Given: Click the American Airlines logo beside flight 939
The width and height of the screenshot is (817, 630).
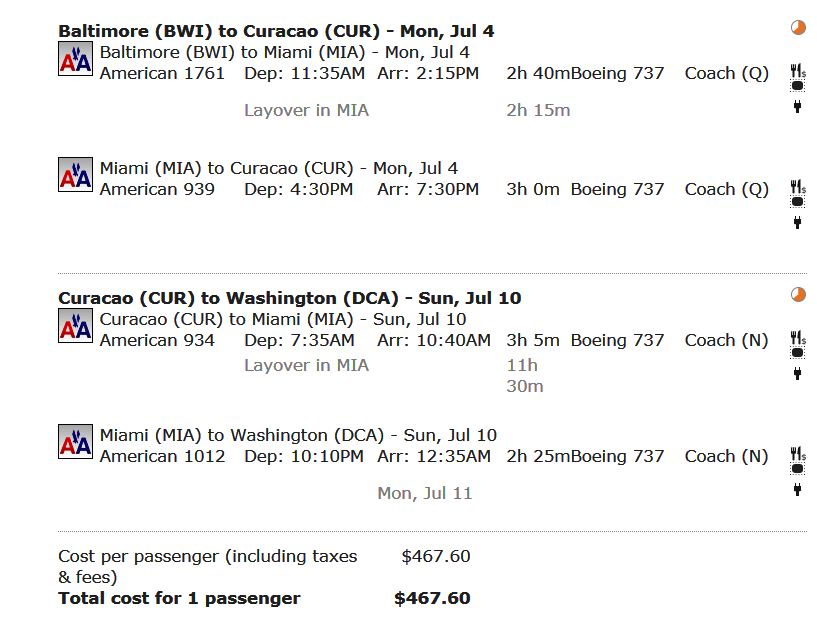Looking at the screenshot, I should [76, 175].
